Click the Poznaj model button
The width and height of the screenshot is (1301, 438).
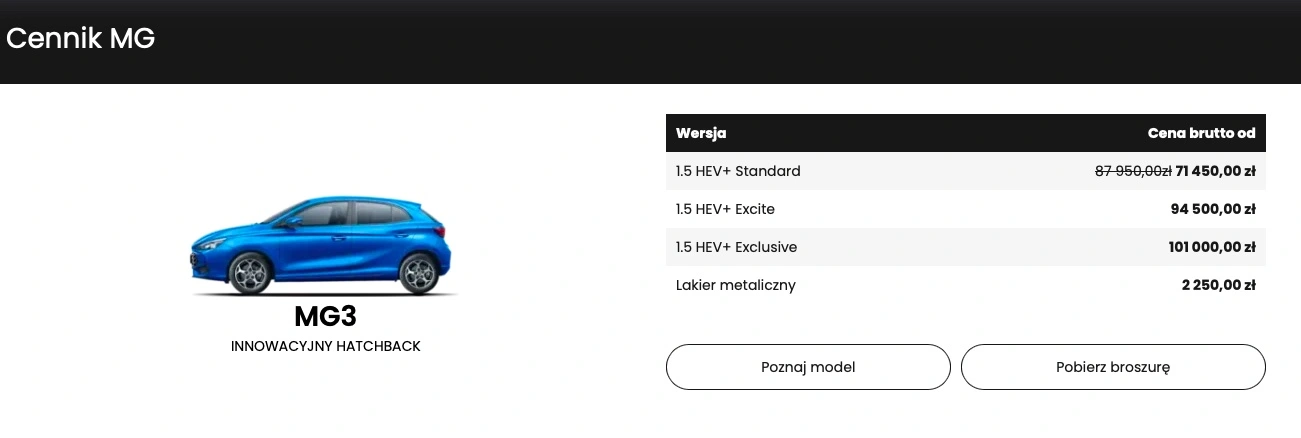[808, 367]
